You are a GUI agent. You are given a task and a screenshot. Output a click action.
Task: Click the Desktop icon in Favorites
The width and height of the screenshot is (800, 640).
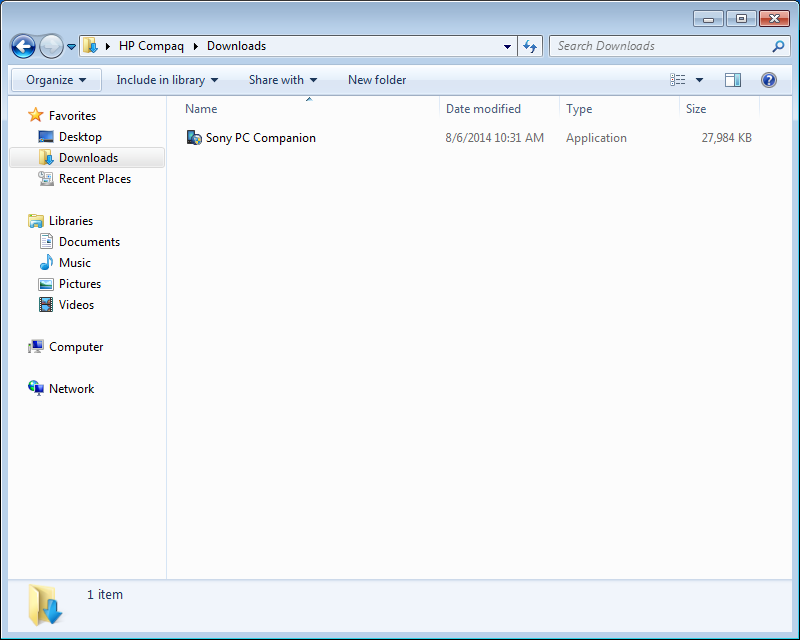(46, 137)
